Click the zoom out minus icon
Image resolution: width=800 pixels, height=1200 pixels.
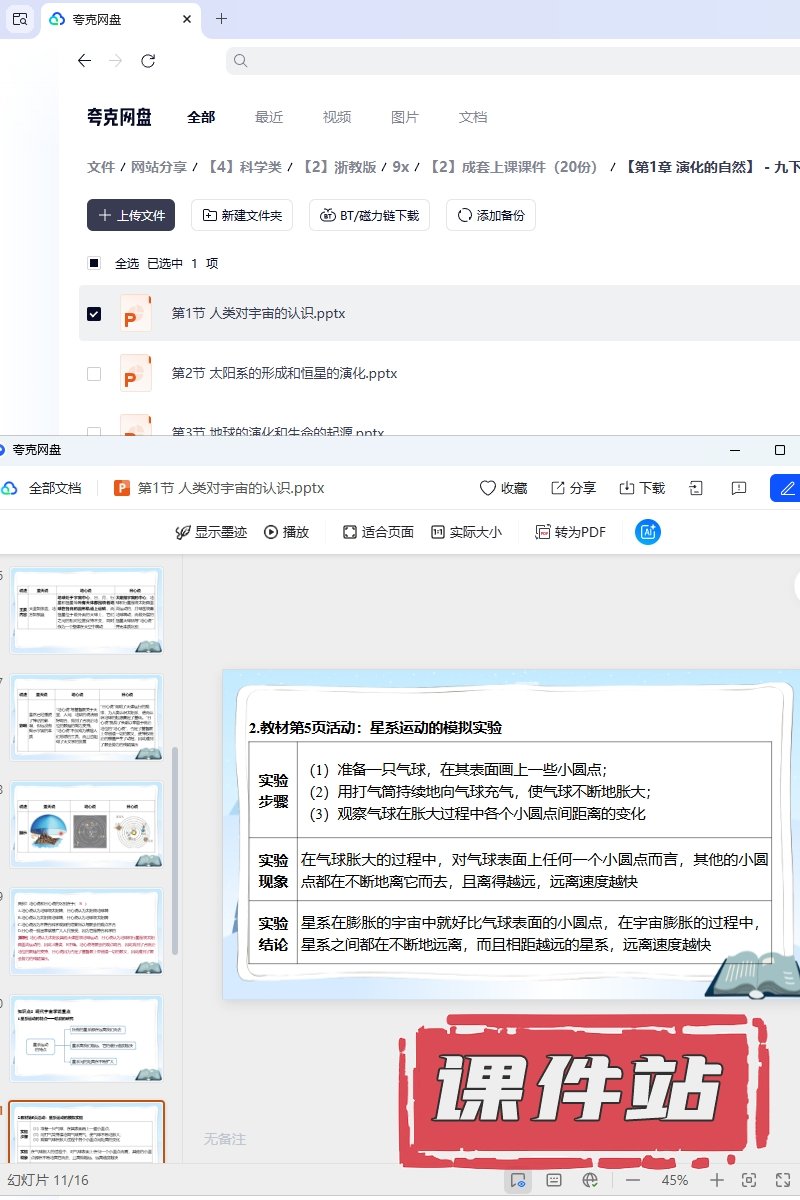632,1180
